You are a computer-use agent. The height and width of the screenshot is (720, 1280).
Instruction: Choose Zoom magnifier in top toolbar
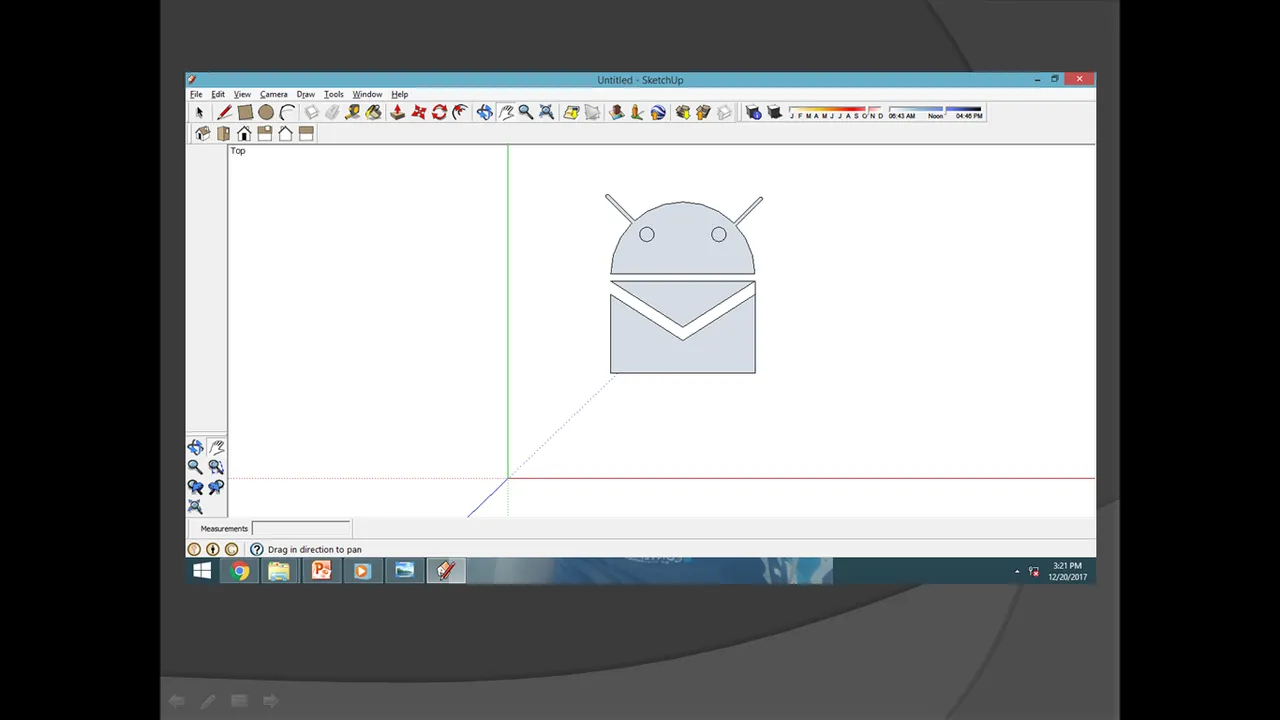pyautogui.click(x=526, y=113)
